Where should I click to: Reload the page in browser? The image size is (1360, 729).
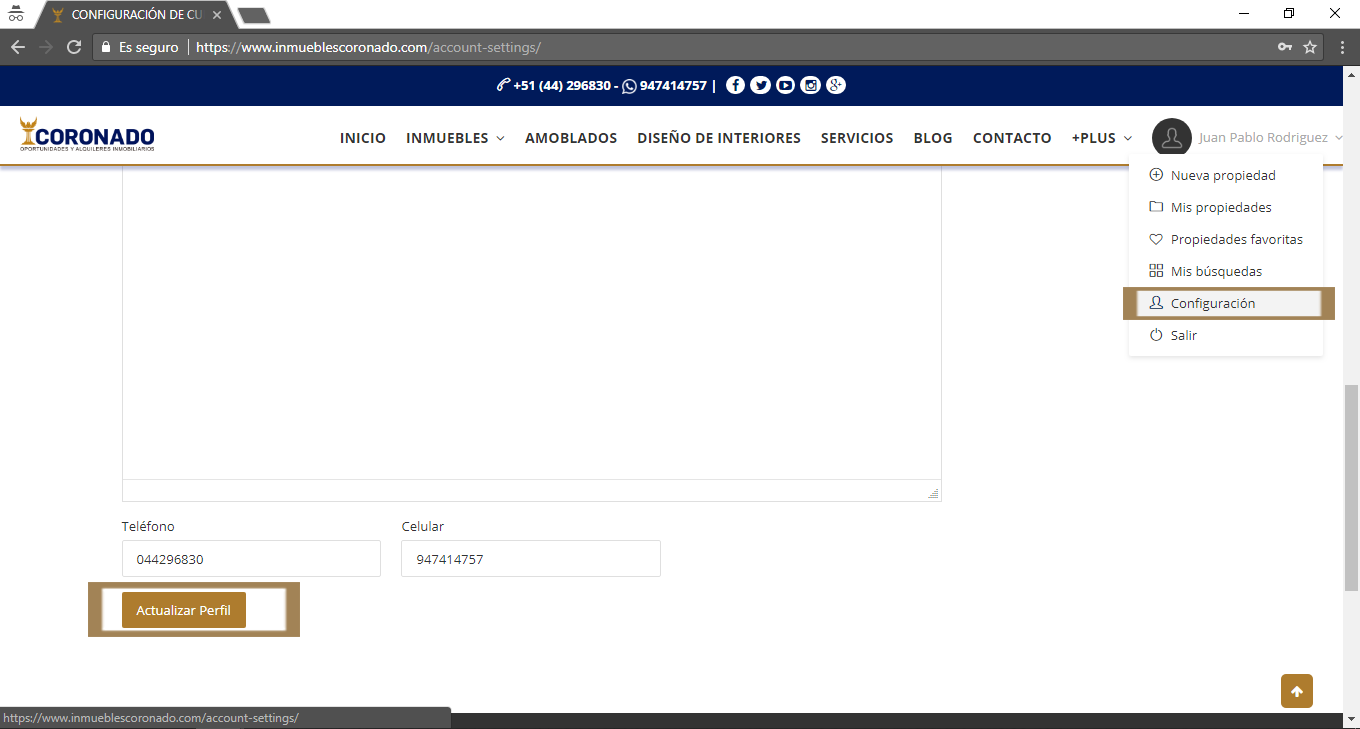(73, 47)
